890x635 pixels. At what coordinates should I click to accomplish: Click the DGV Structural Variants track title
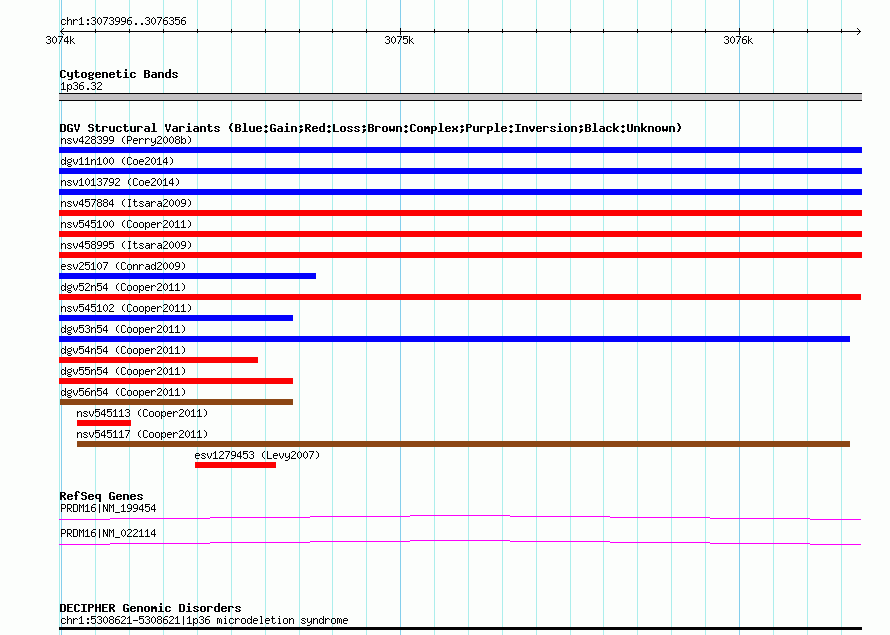[371, 128]
